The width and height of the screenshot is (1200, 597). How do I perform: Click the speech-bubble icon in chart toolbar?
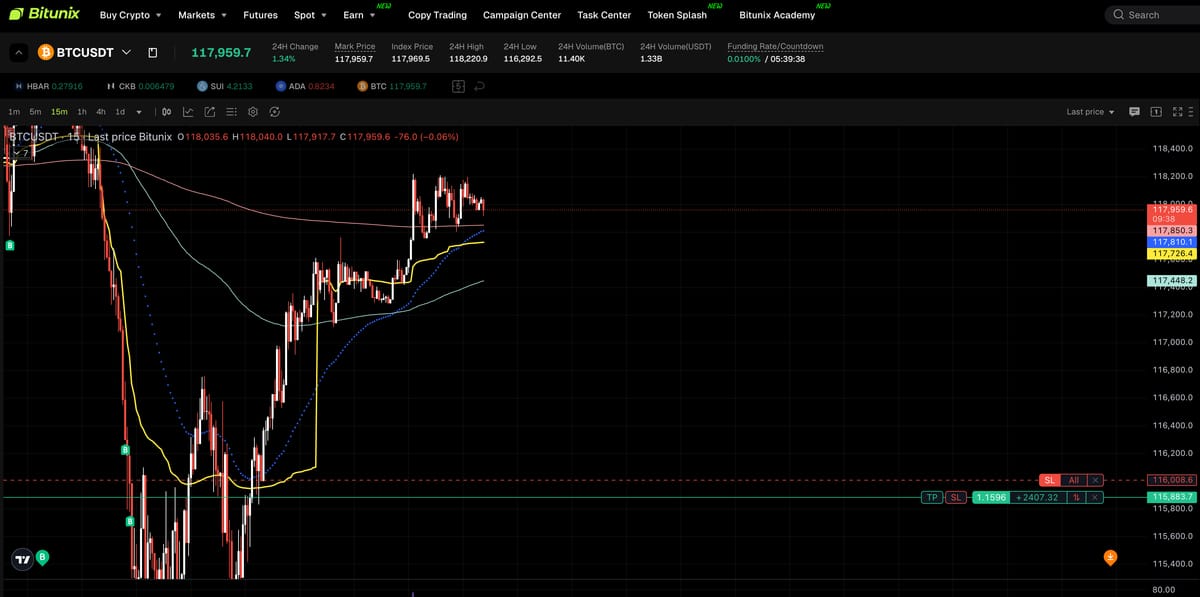[1134, 112]
